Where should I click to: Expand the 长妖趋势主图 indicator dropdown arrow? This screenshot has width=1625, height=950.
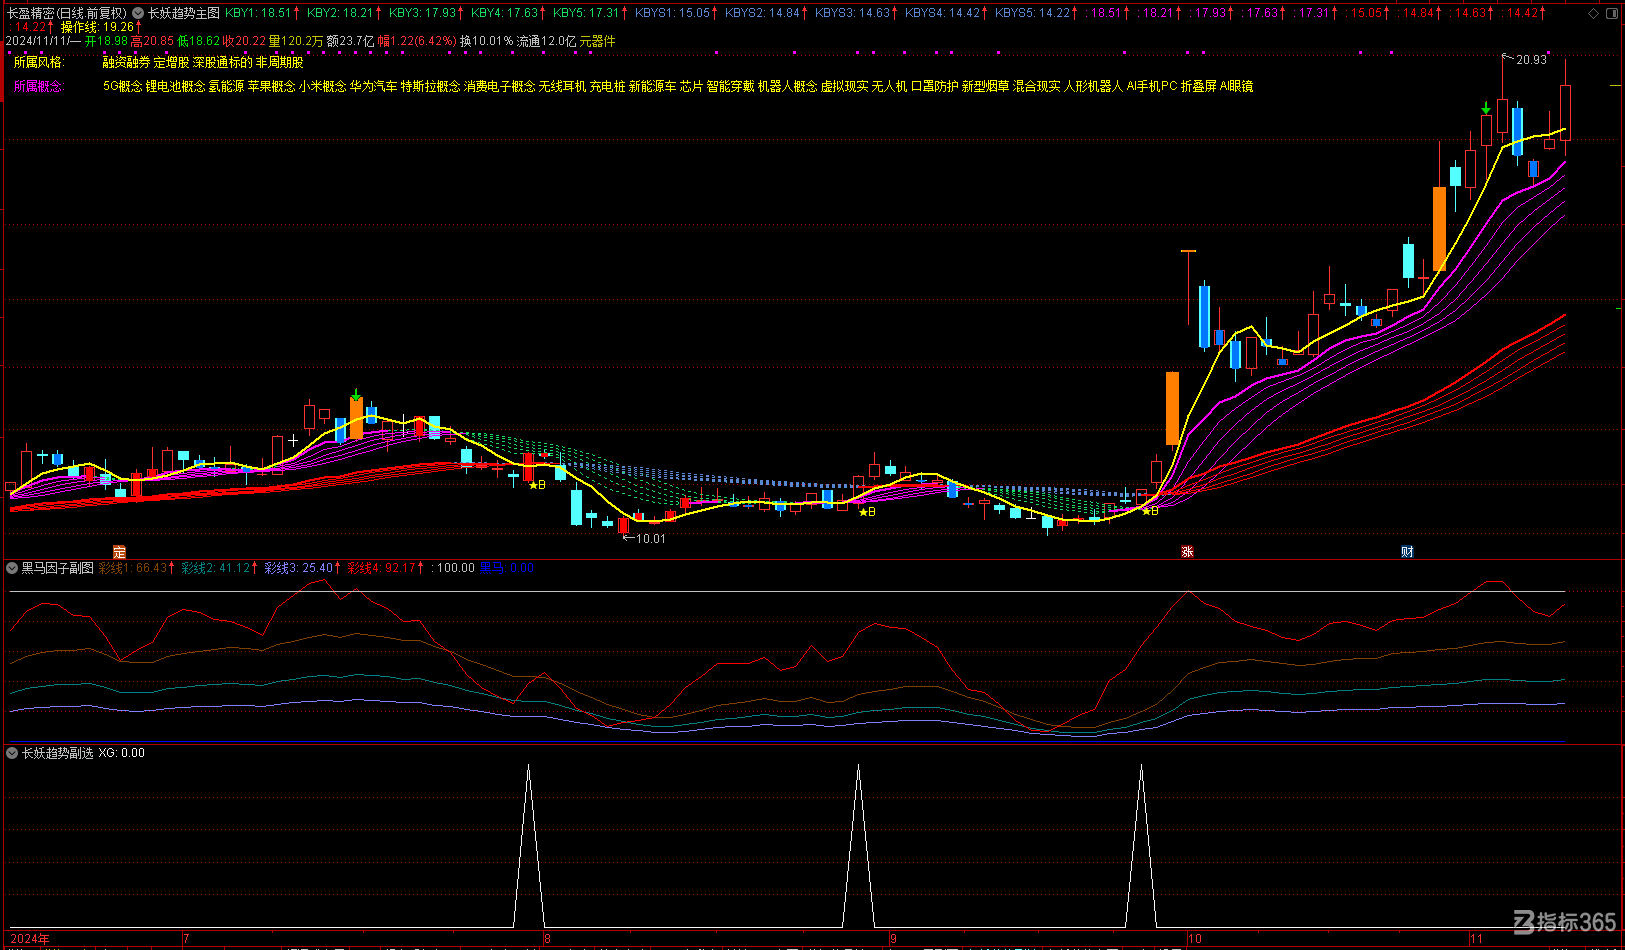[x=138, y=13]
